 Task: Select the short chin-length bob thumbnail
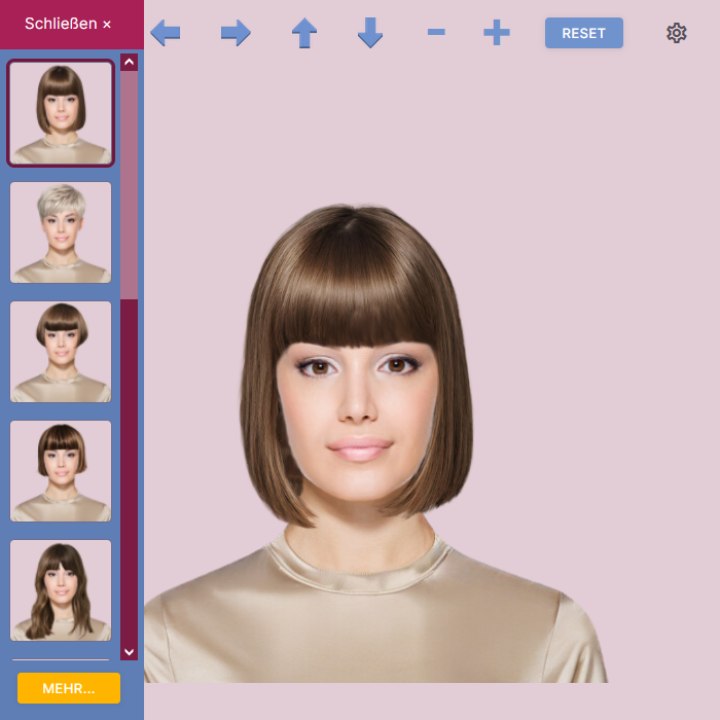point(61,471)
